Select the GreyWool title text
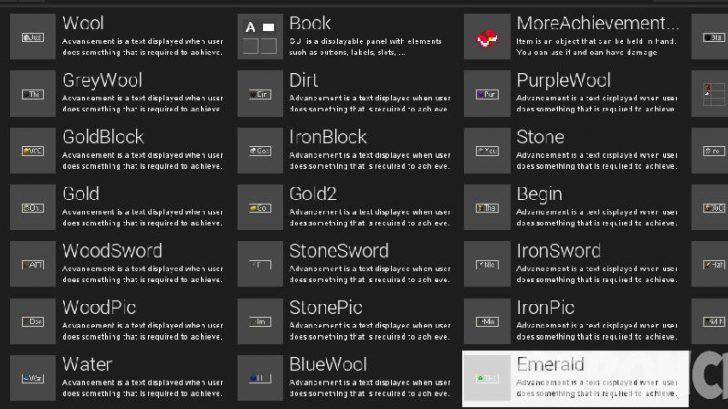The width and height of the screenshot is (728, 409). pos(102,80)
